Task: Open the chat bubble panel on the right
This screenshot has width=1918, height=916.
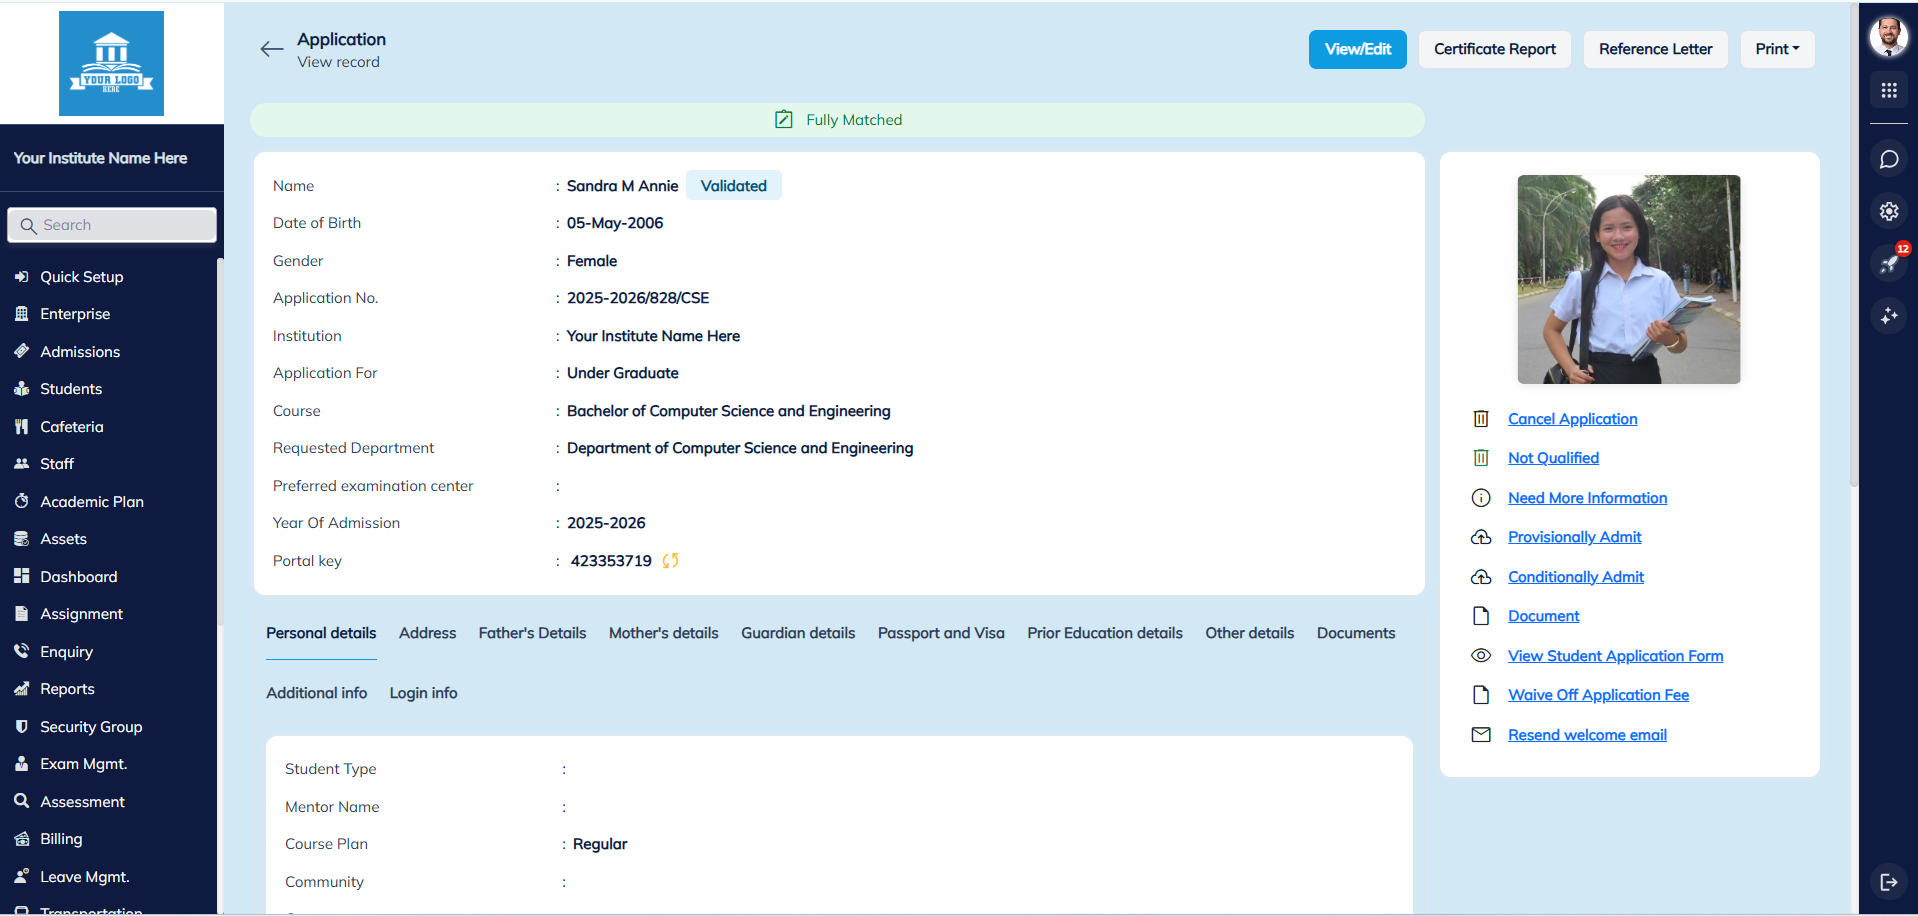Action: (x=1889, y=159)
